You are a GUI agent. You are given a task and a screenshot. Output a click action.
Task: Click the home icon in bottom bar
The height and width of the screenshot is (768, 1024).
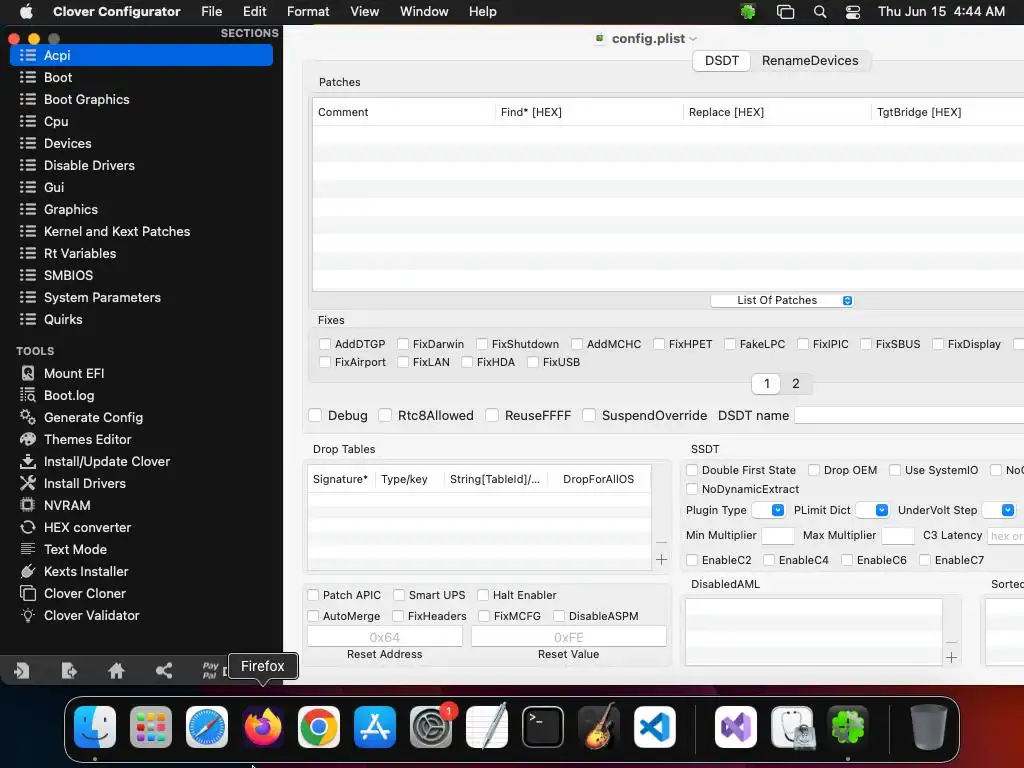pyautogui.click(x=116, y=670)
